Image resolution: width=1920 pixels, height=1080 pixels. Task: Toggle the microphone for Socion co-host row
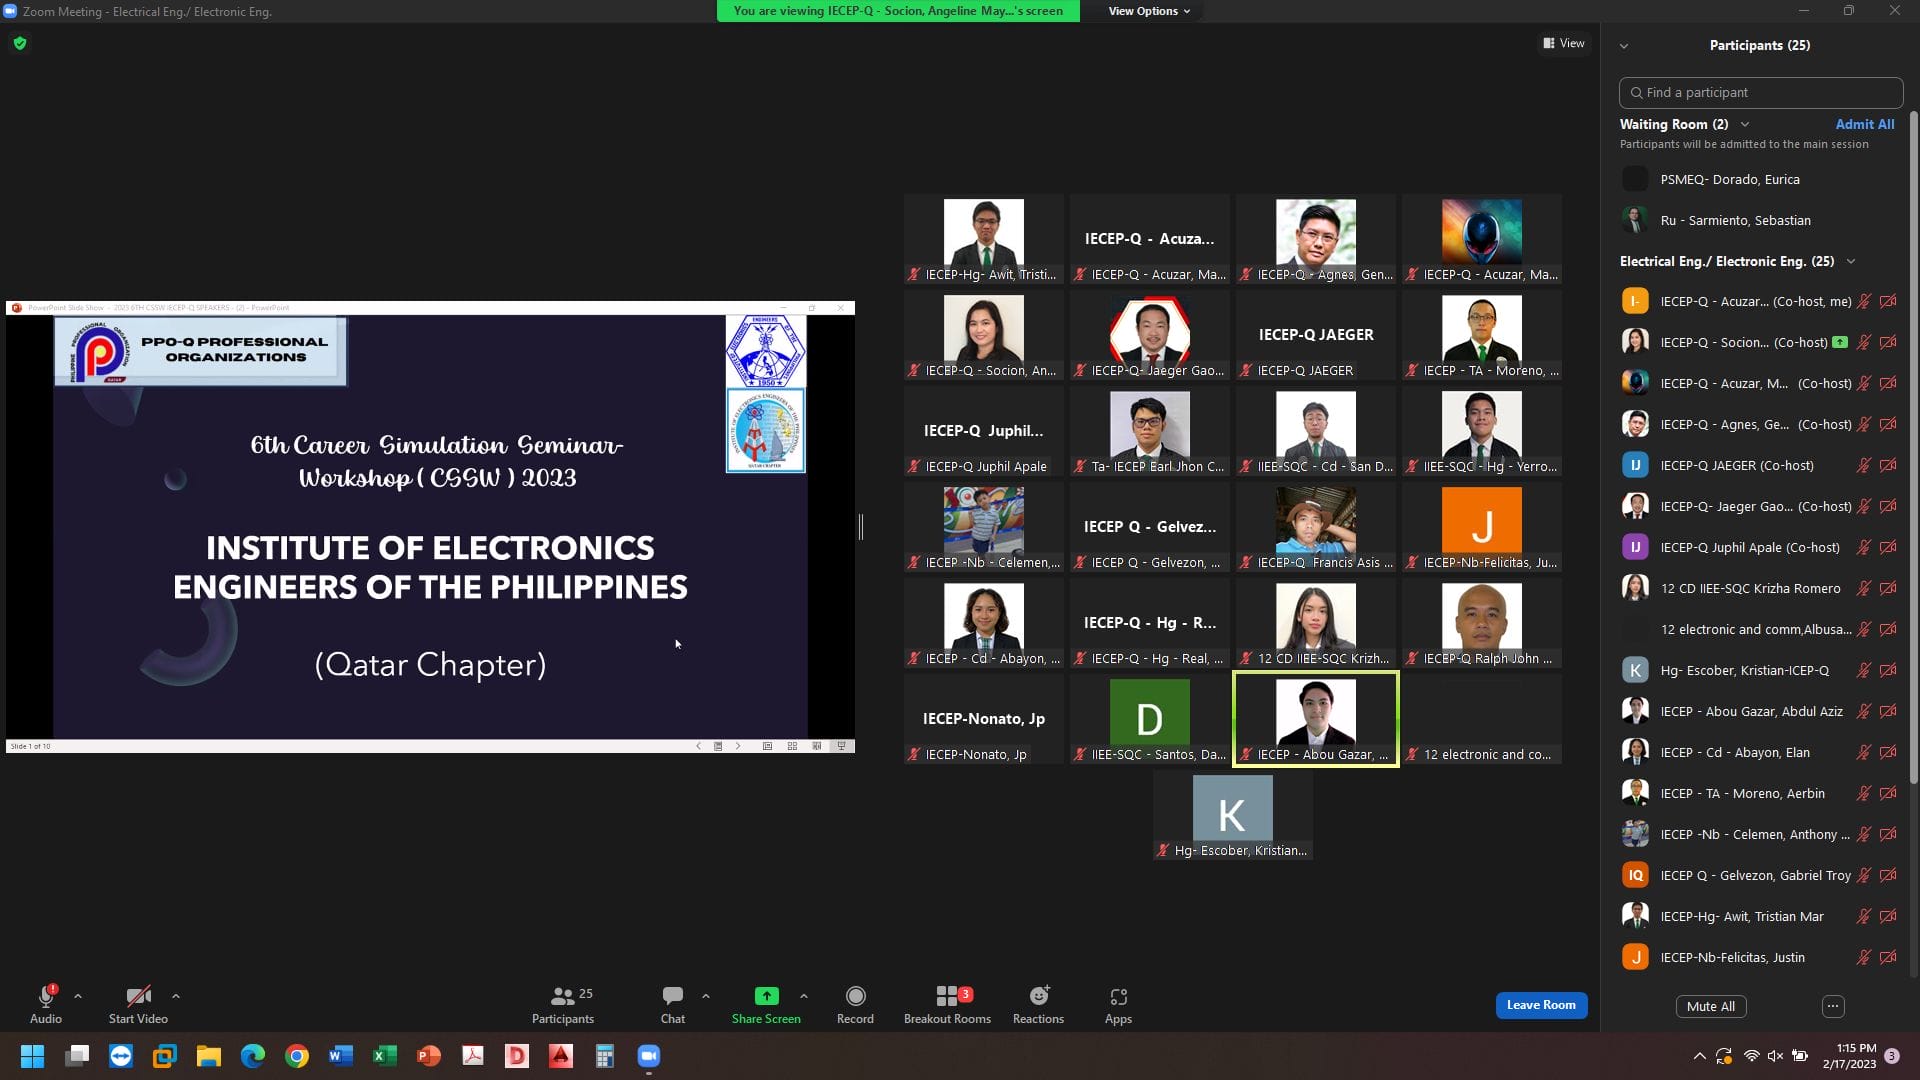(x=1864, y=342)
